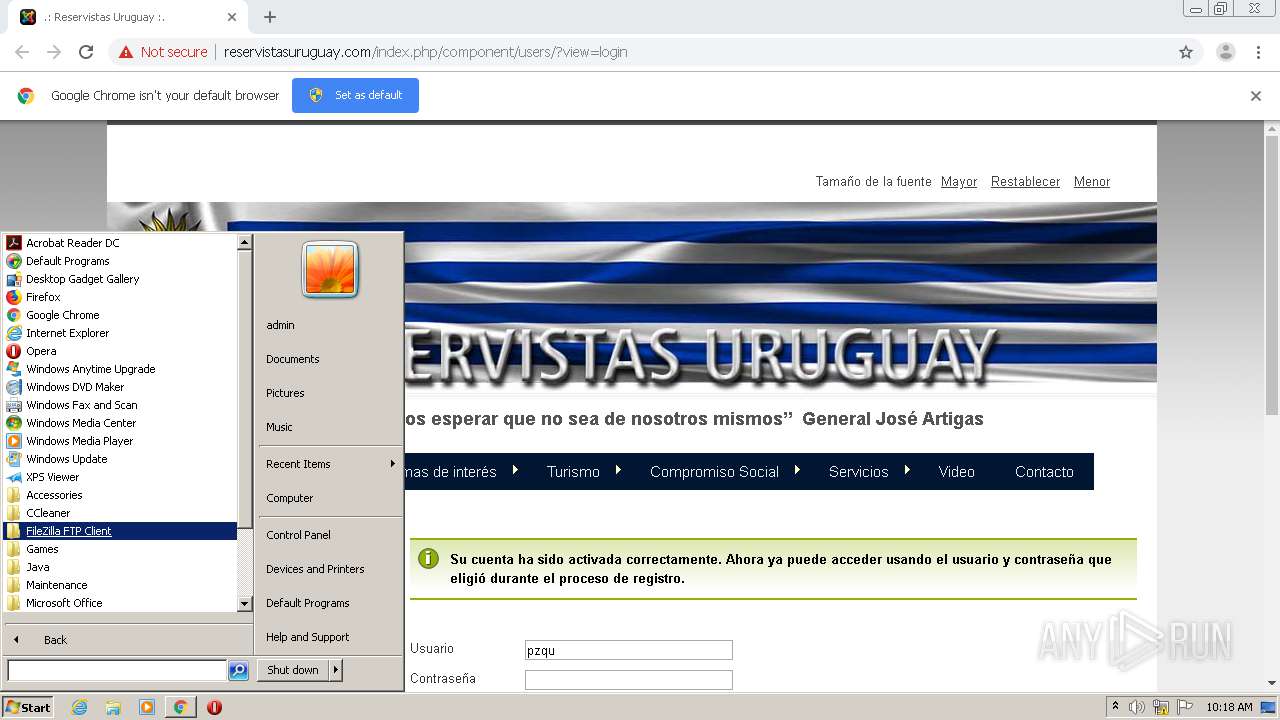Click the Start button
Image resolution: width=1280 pixels, height=720 pixels.
27,707
